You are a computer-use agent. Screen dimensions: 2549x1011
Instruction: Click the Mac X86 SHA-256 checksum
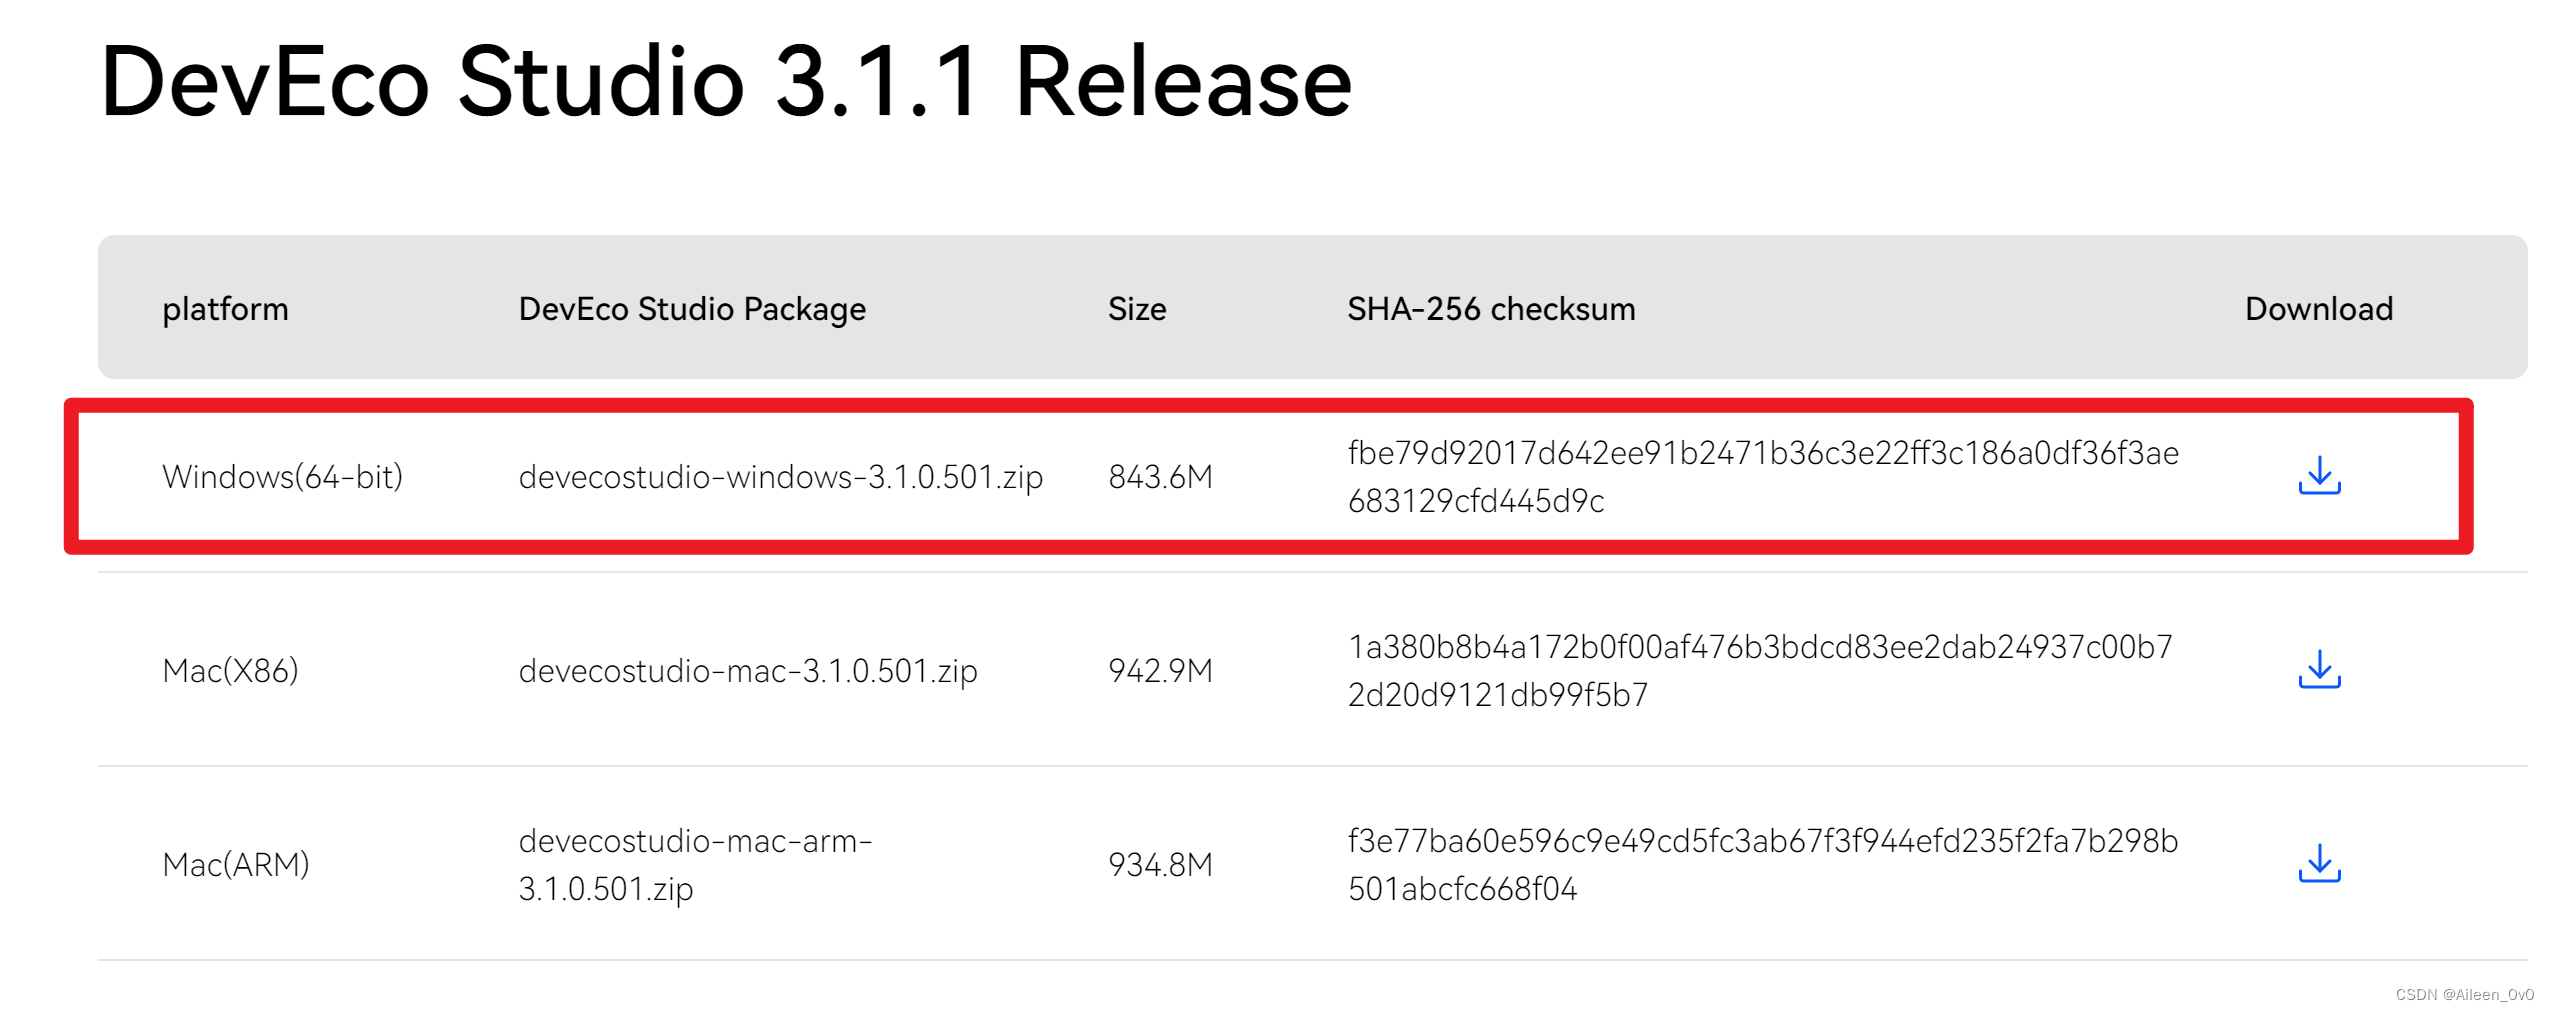coord(1759,671)
